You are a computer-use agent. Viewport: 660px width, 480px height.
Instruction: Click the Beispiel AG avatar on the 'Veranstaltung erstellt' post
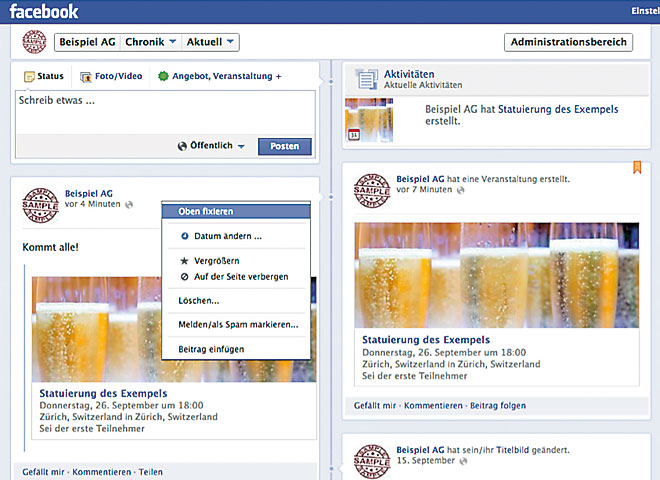372,191
